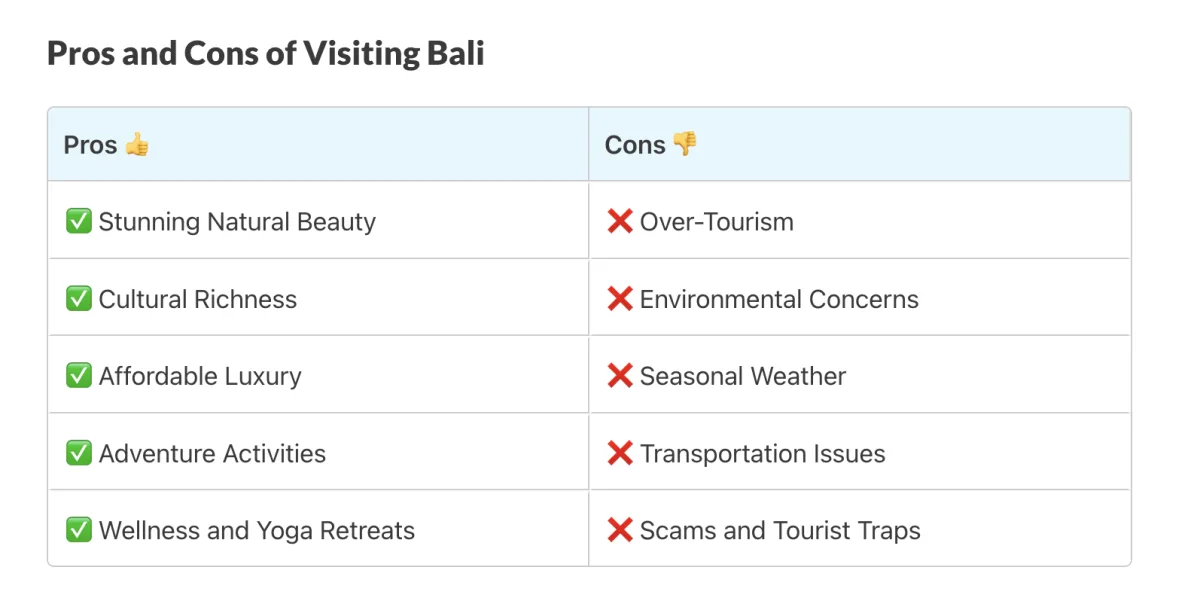Click the Transportation Issues text
The image size is (1200, 607).
(763, 454)
